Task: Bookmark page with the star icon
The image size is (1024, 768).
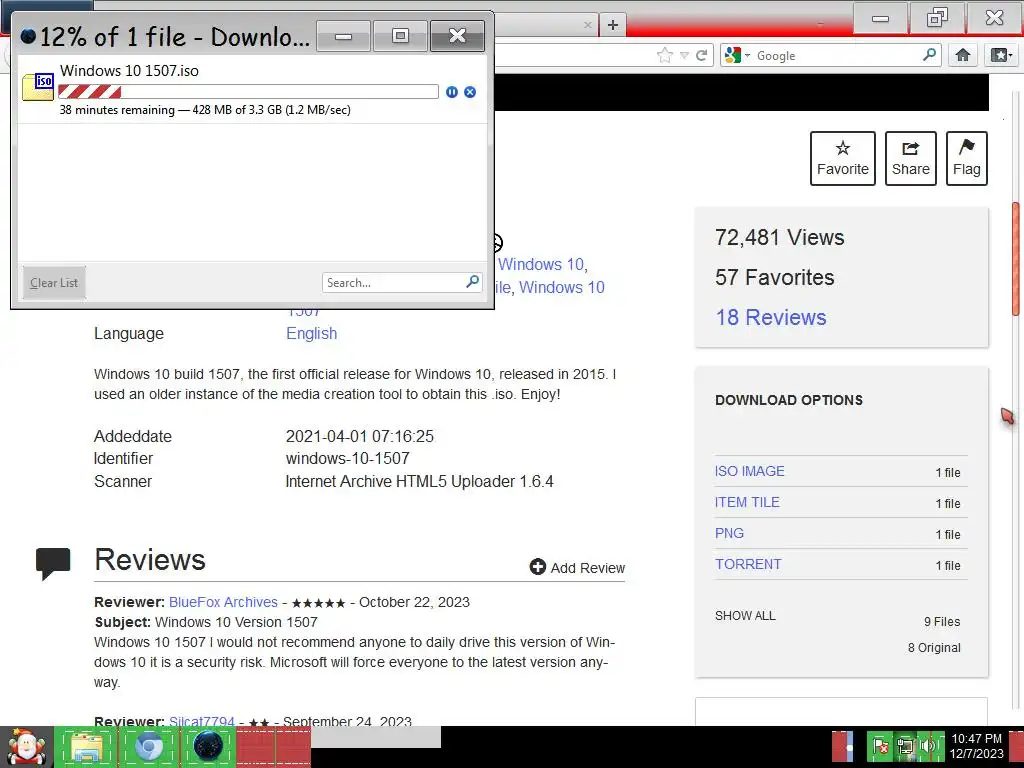Action: tap(665, 56)
